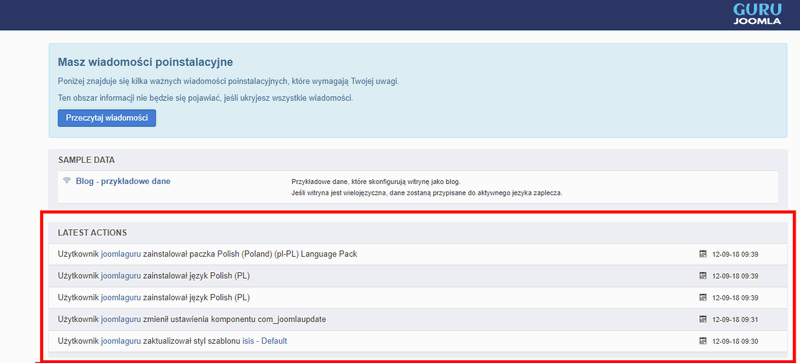The image size is (800, 363).
Task: Click the Przeczytaj wiadomości button
Action: [x=107, y=118]
